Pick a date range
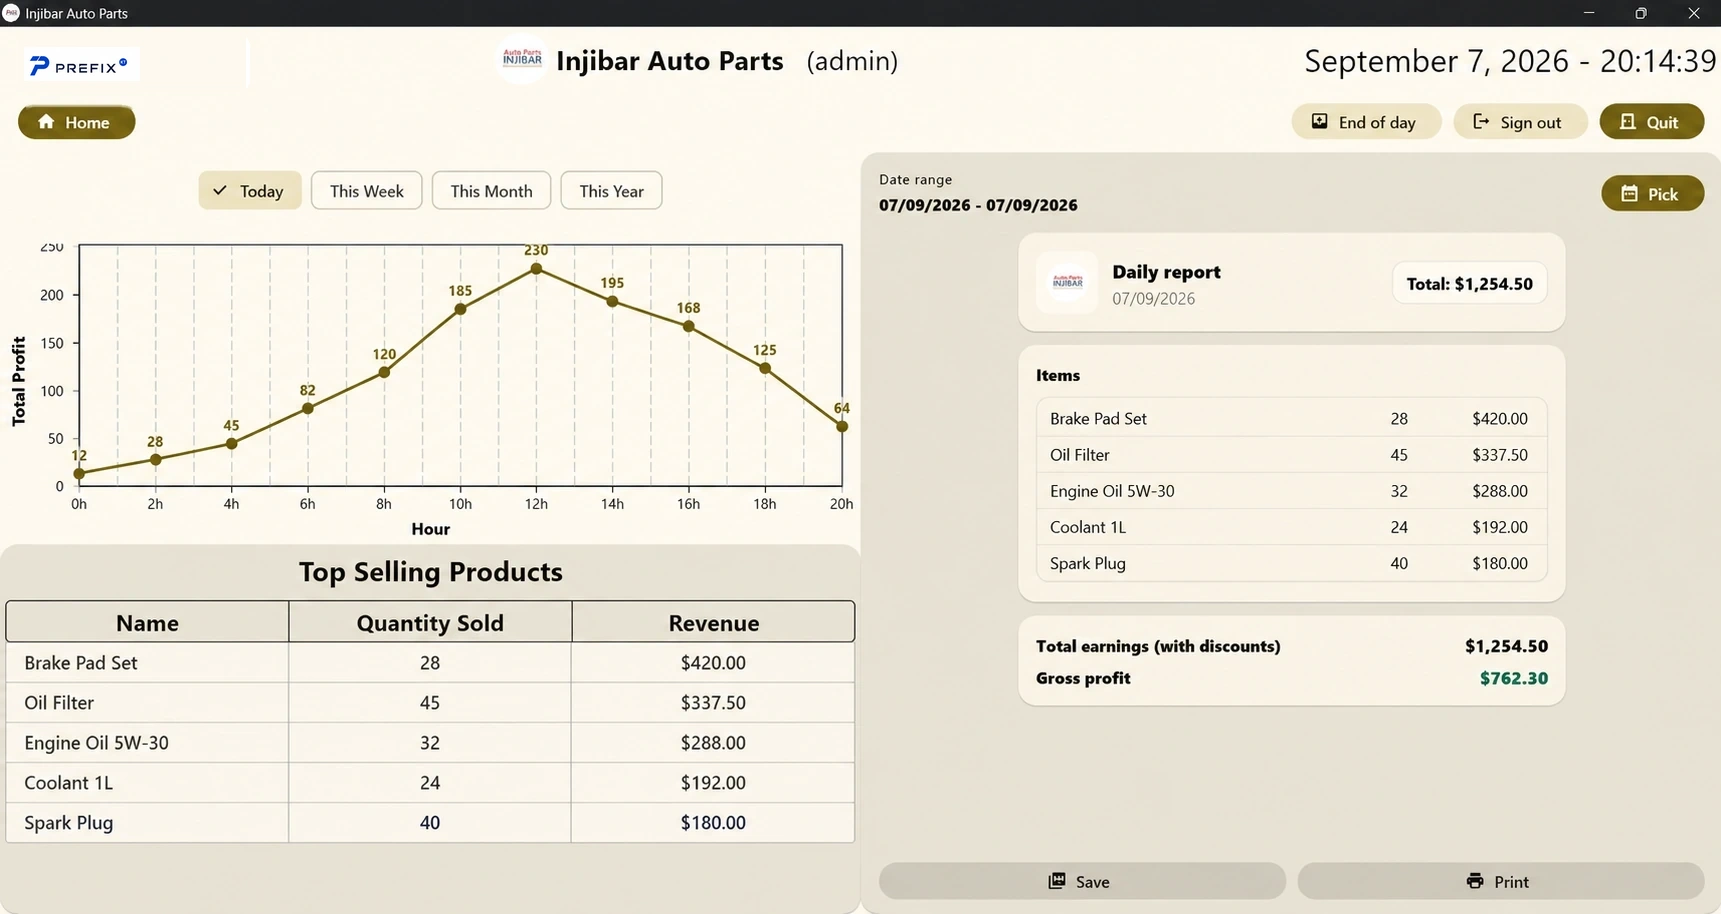The width and height of the screenshot is (1721, 914). pos(1652,194)
